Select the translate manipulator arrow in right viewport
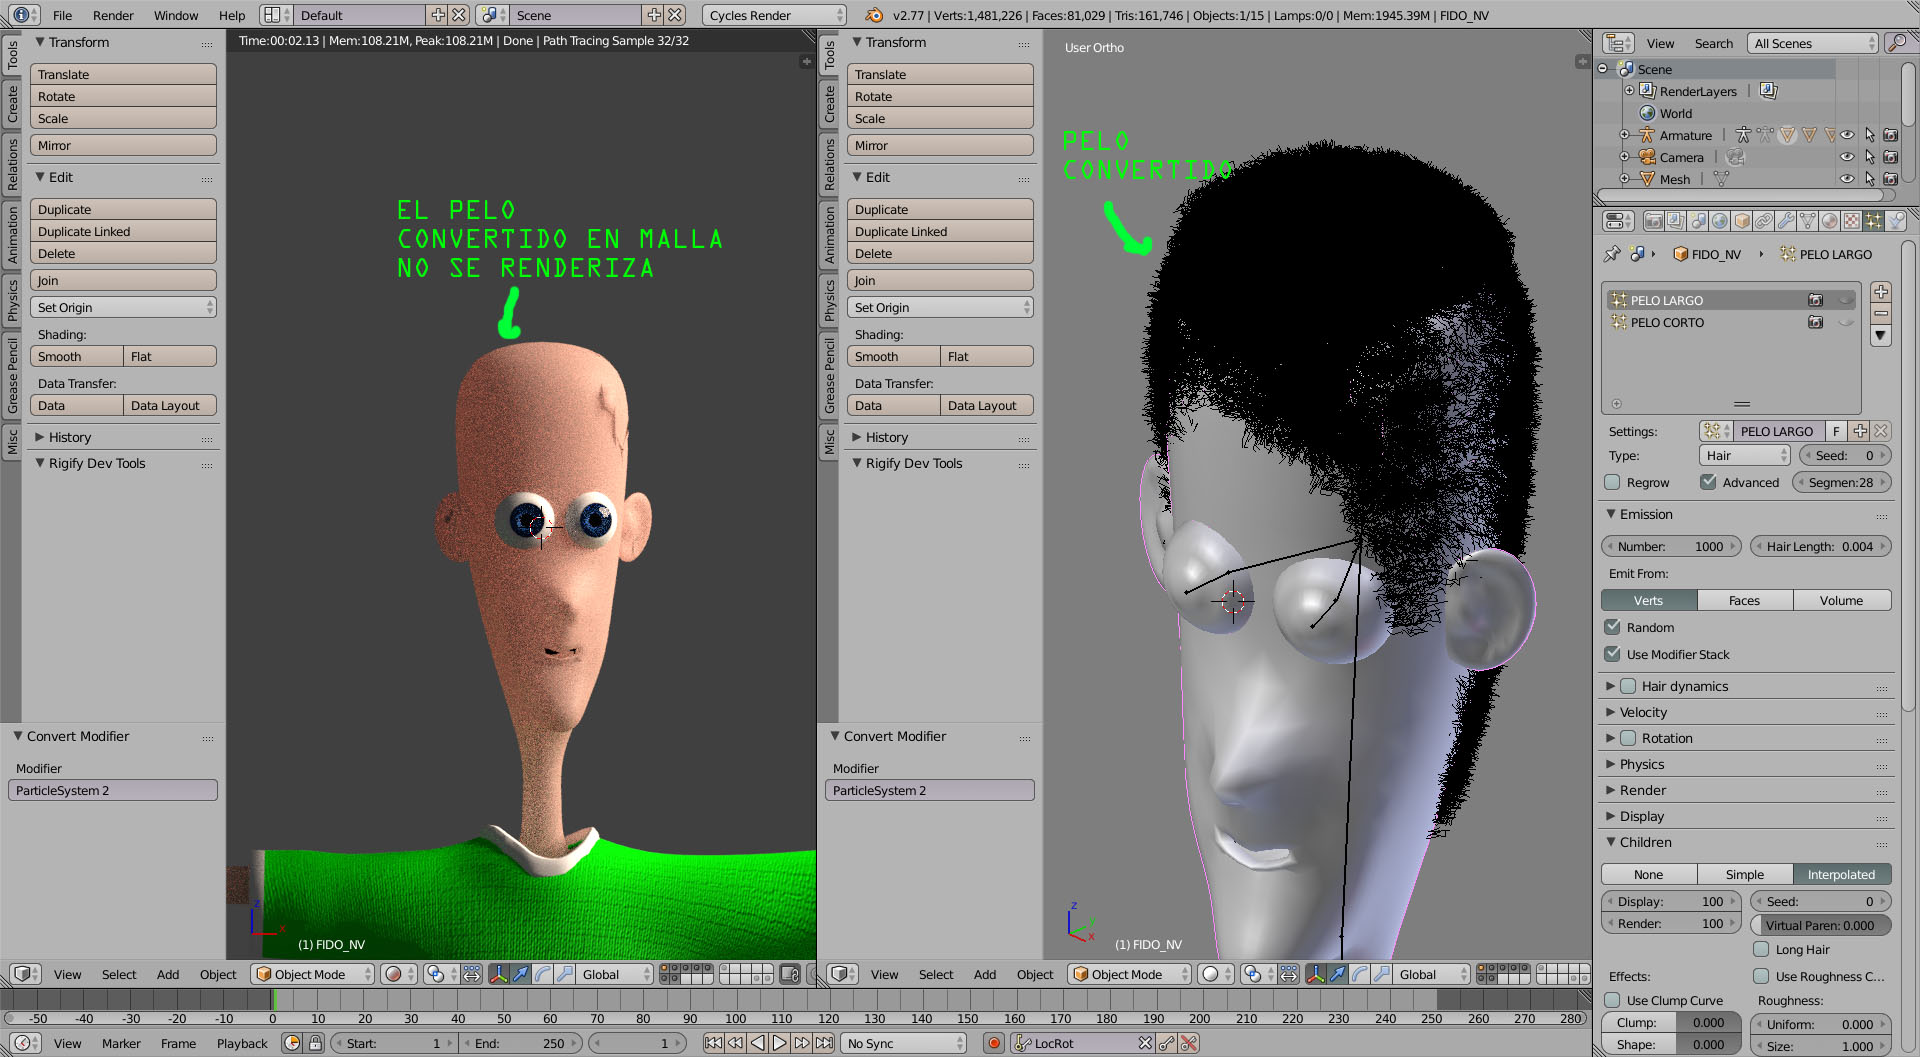Screen dimensions: 1920x1057 point(1337,974)
